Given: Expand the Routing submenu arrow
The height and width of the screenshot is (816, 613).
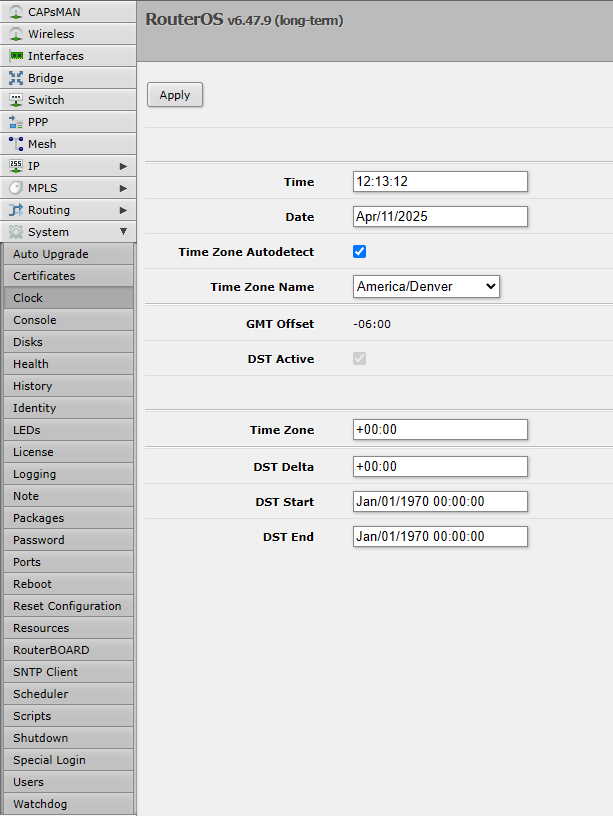Looking at the screenshot, I should click(123, 210).
